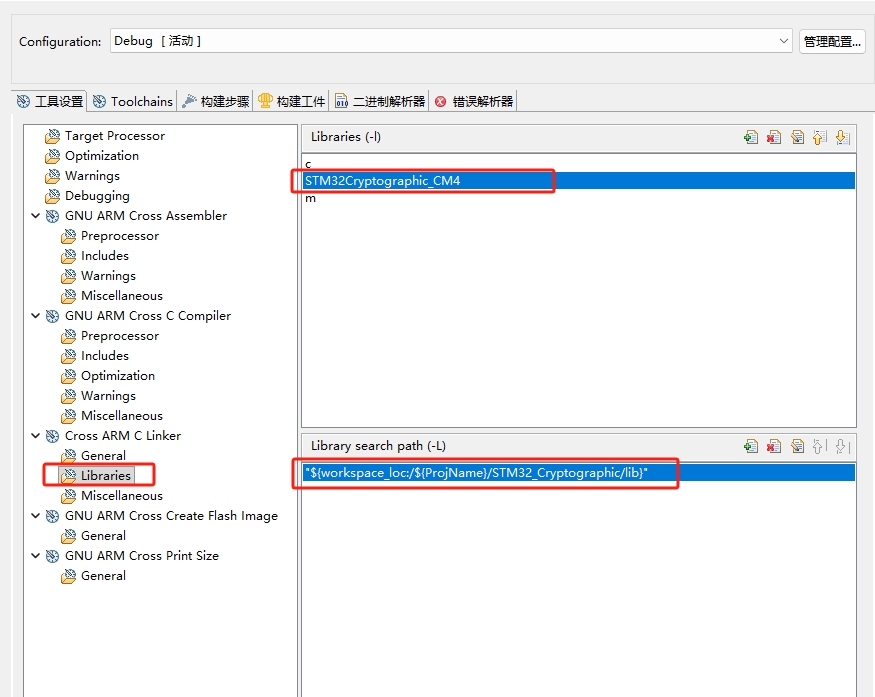
Task: Move library entry up in Libraries list
Action: pos(820,137)
